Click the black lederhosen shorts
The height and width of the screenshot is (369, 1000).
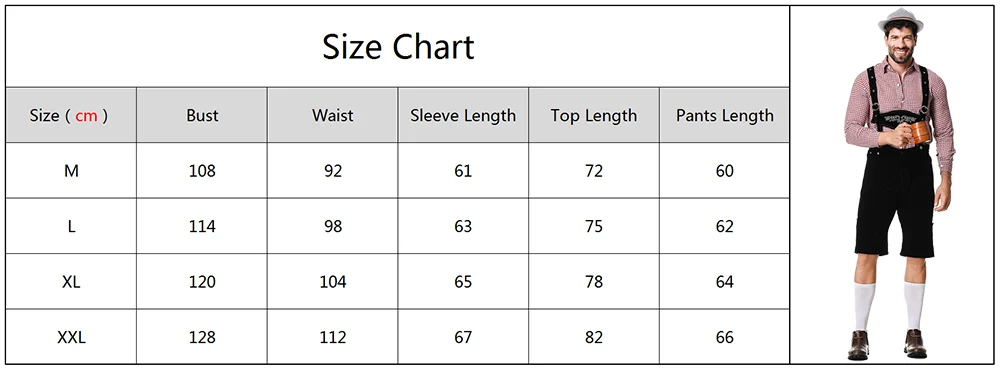pyautogui.click(x=895, y=201)
